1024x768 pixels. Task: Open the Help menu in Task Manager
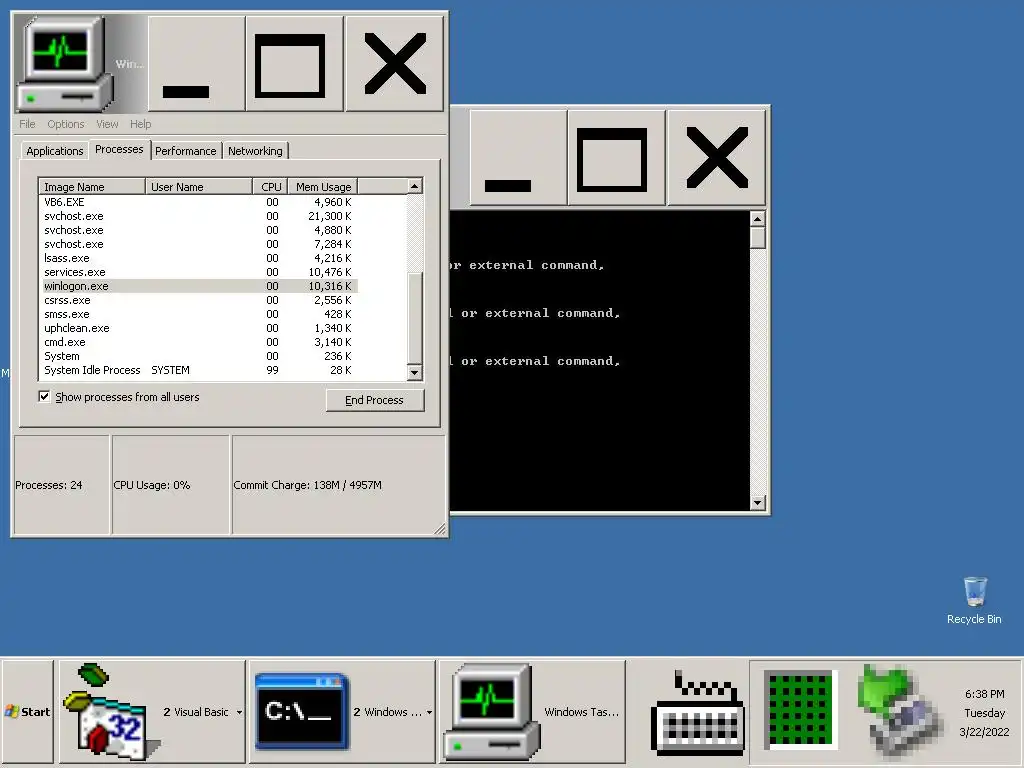[140, 124]
